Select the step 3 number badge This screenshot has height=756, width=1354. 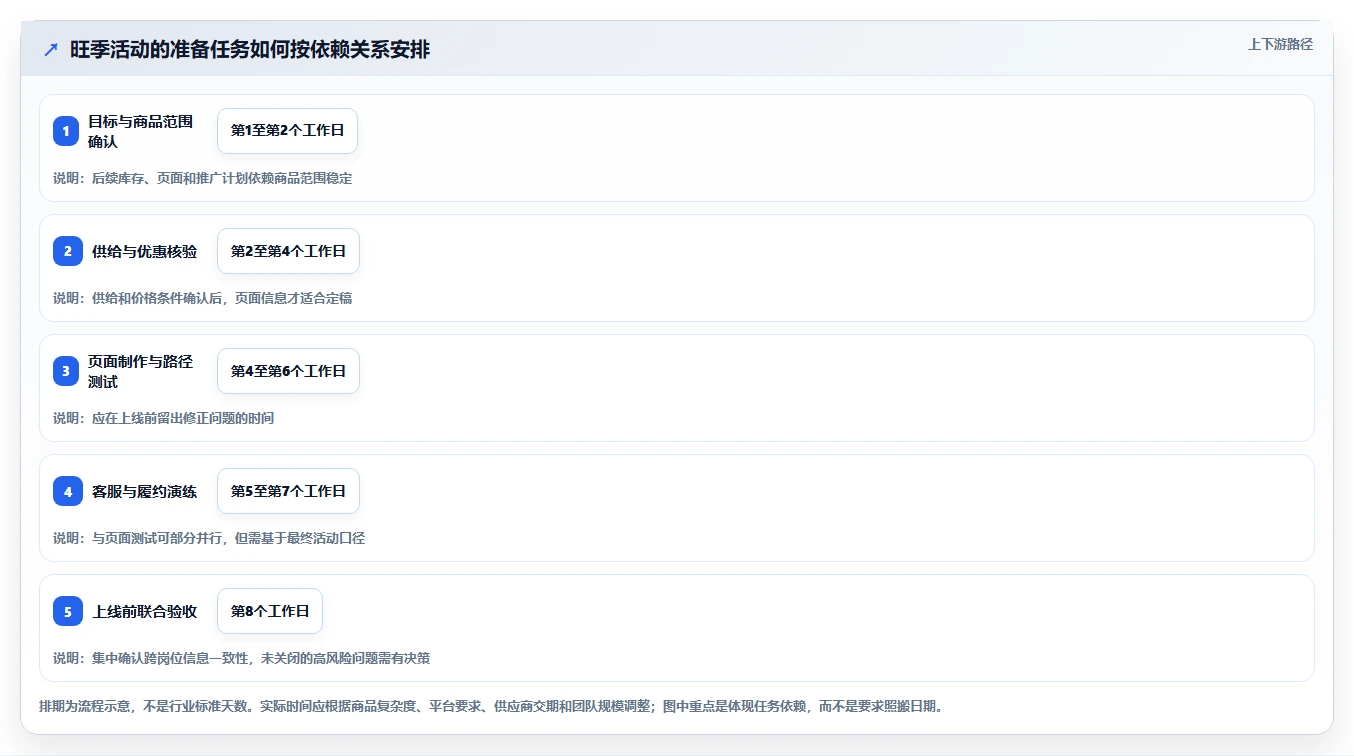tap(66, 371)
